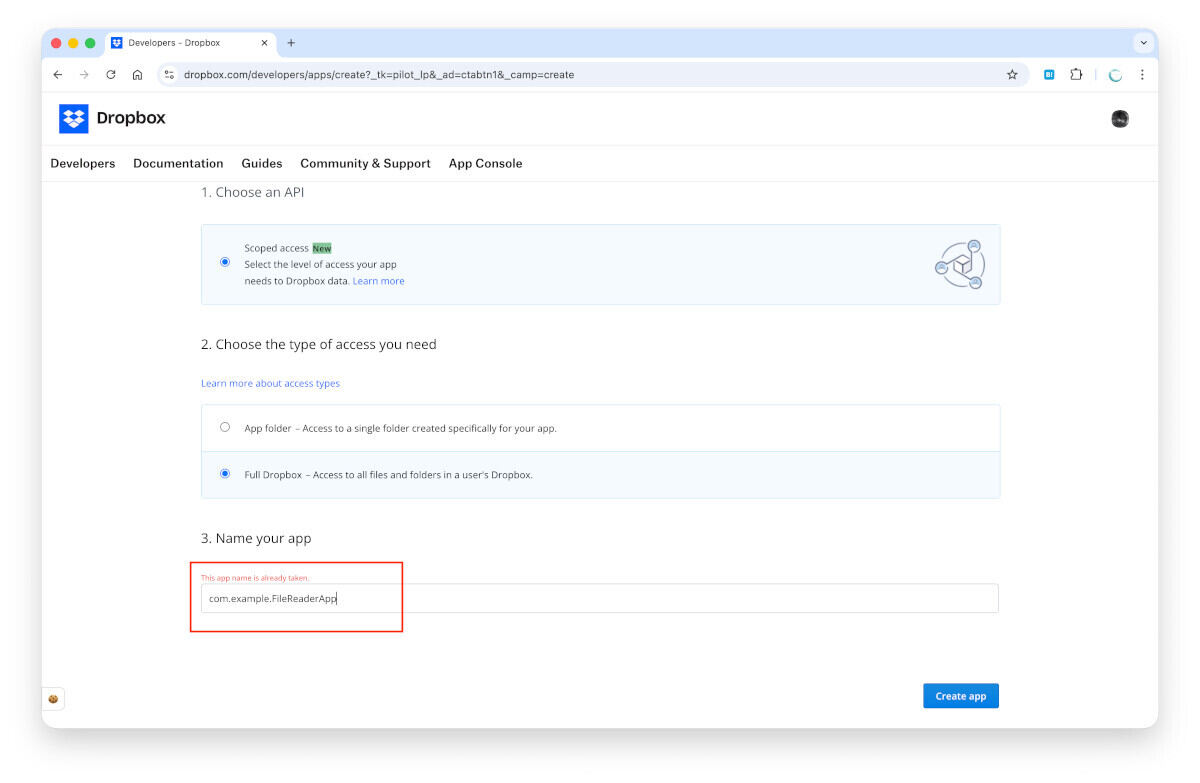Open the App Console nav item
Screen dimensions: 1200x783
[485, 163]
